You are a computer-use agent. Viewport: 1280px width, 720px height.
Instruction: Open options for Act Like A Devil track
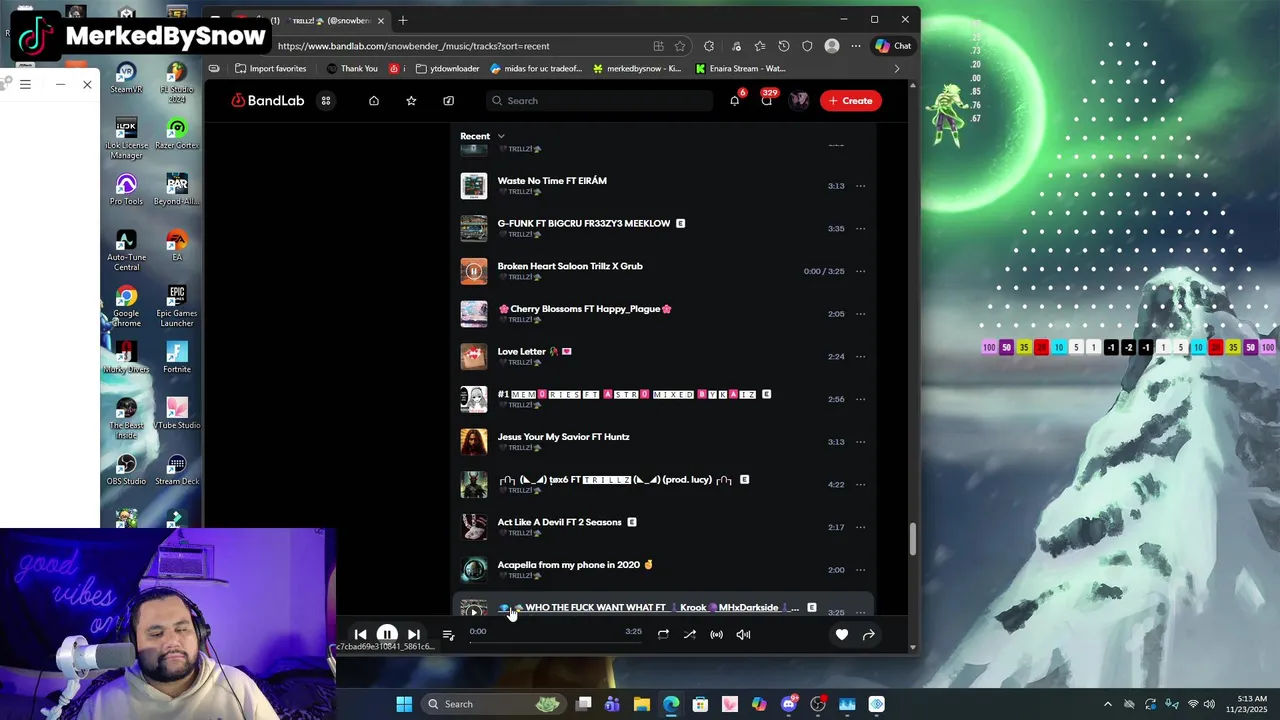(x=860, y=527)
